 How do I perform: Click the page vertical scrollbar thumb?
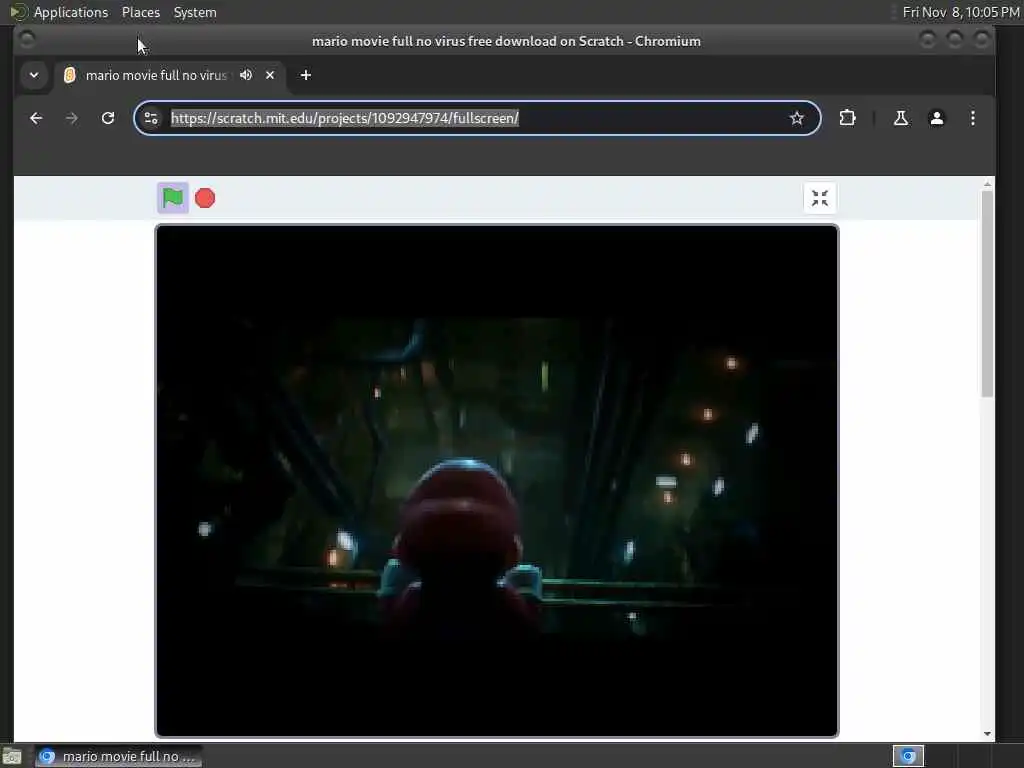[987, 294]
